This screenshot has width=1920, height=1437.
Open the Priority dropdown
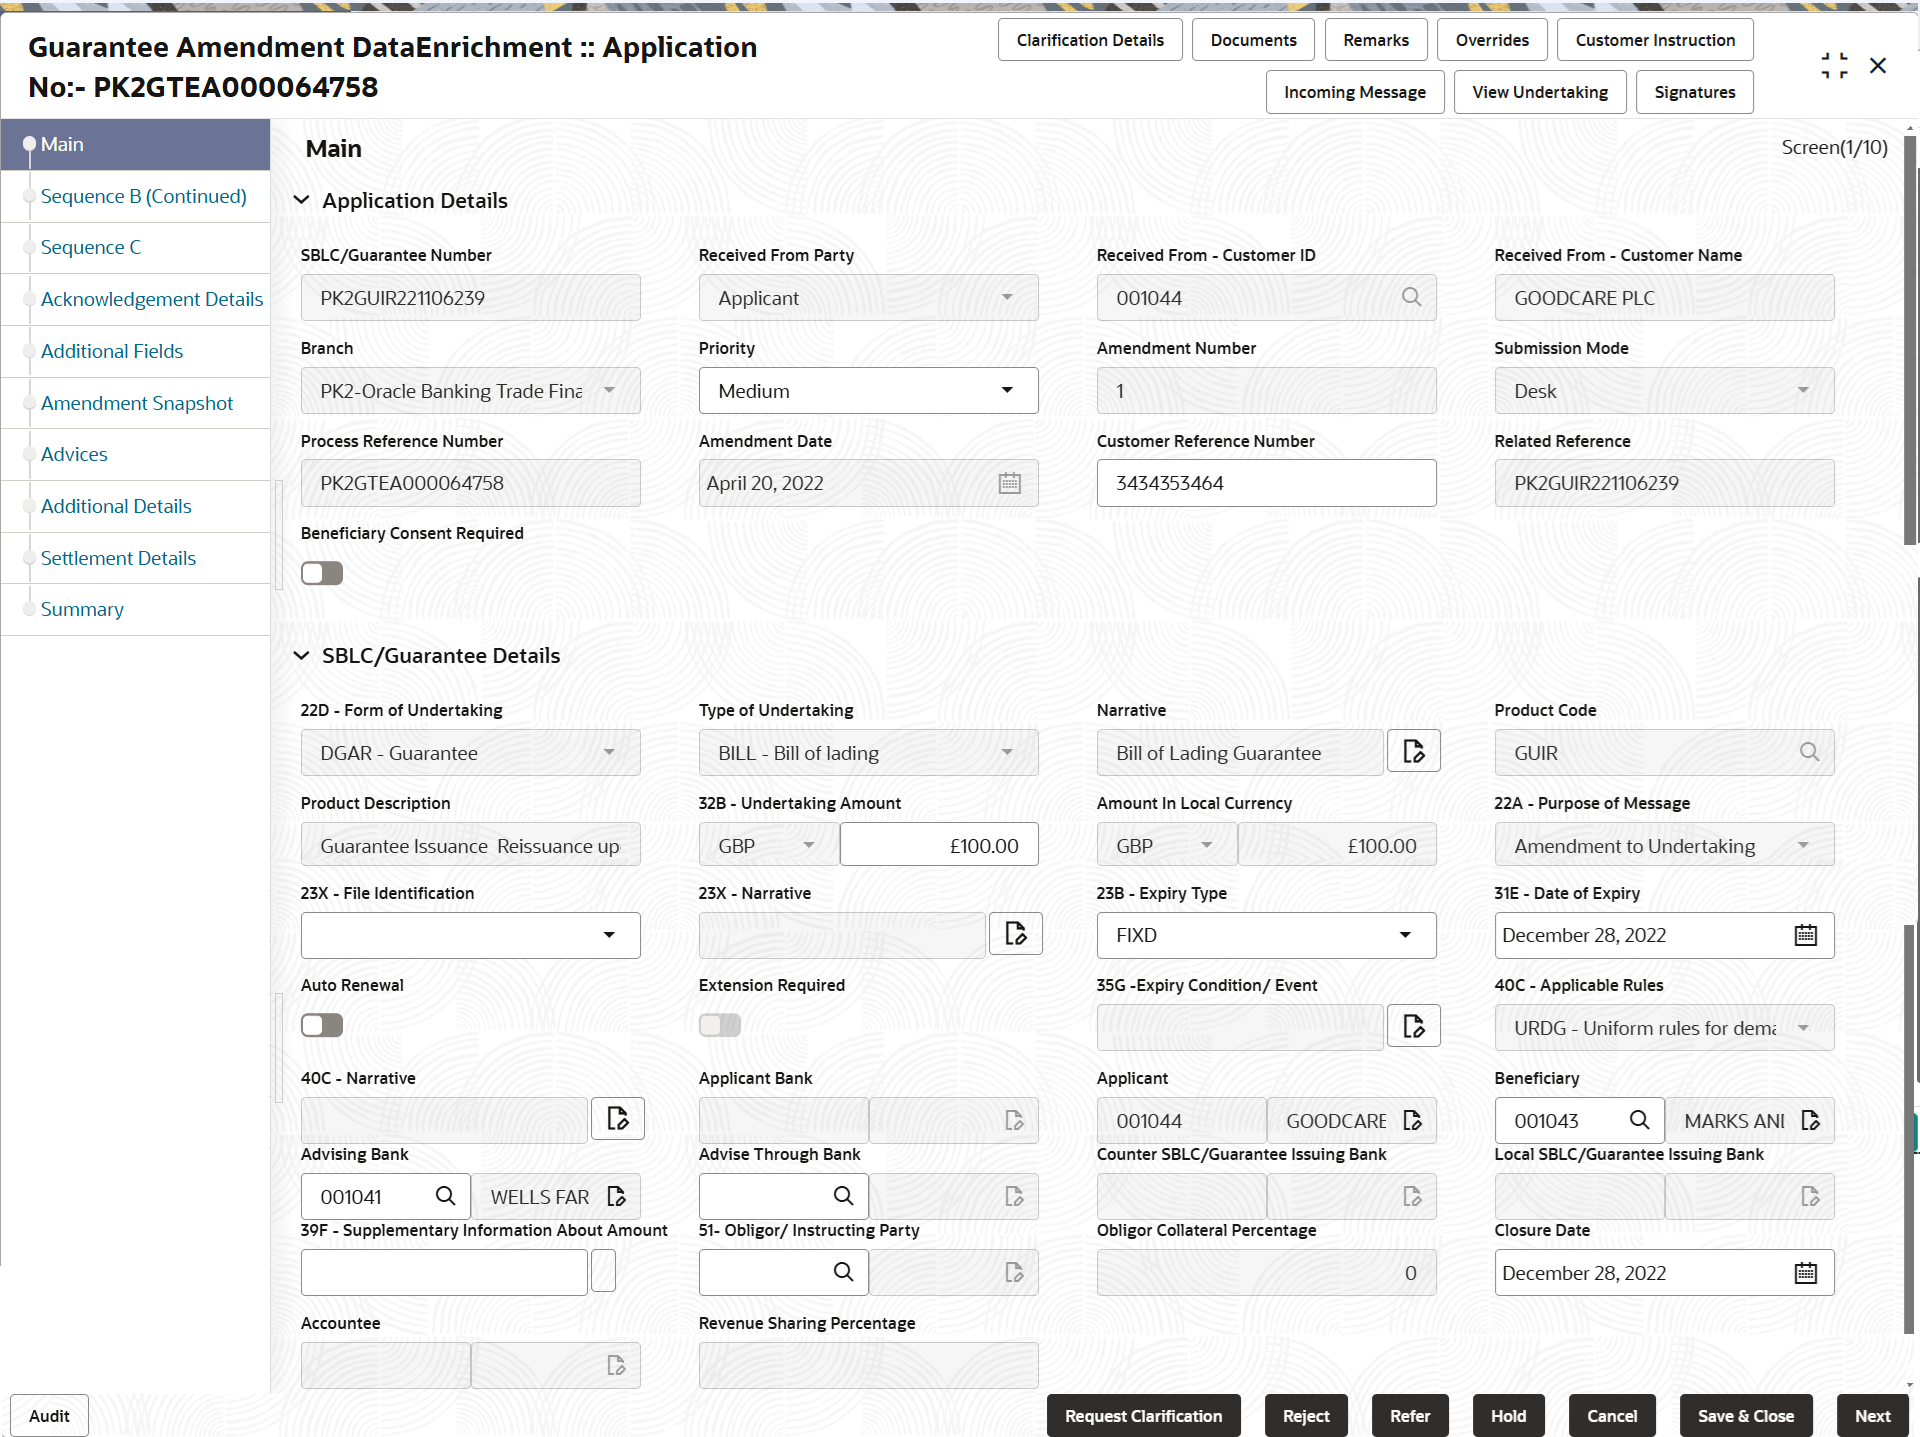868,391
